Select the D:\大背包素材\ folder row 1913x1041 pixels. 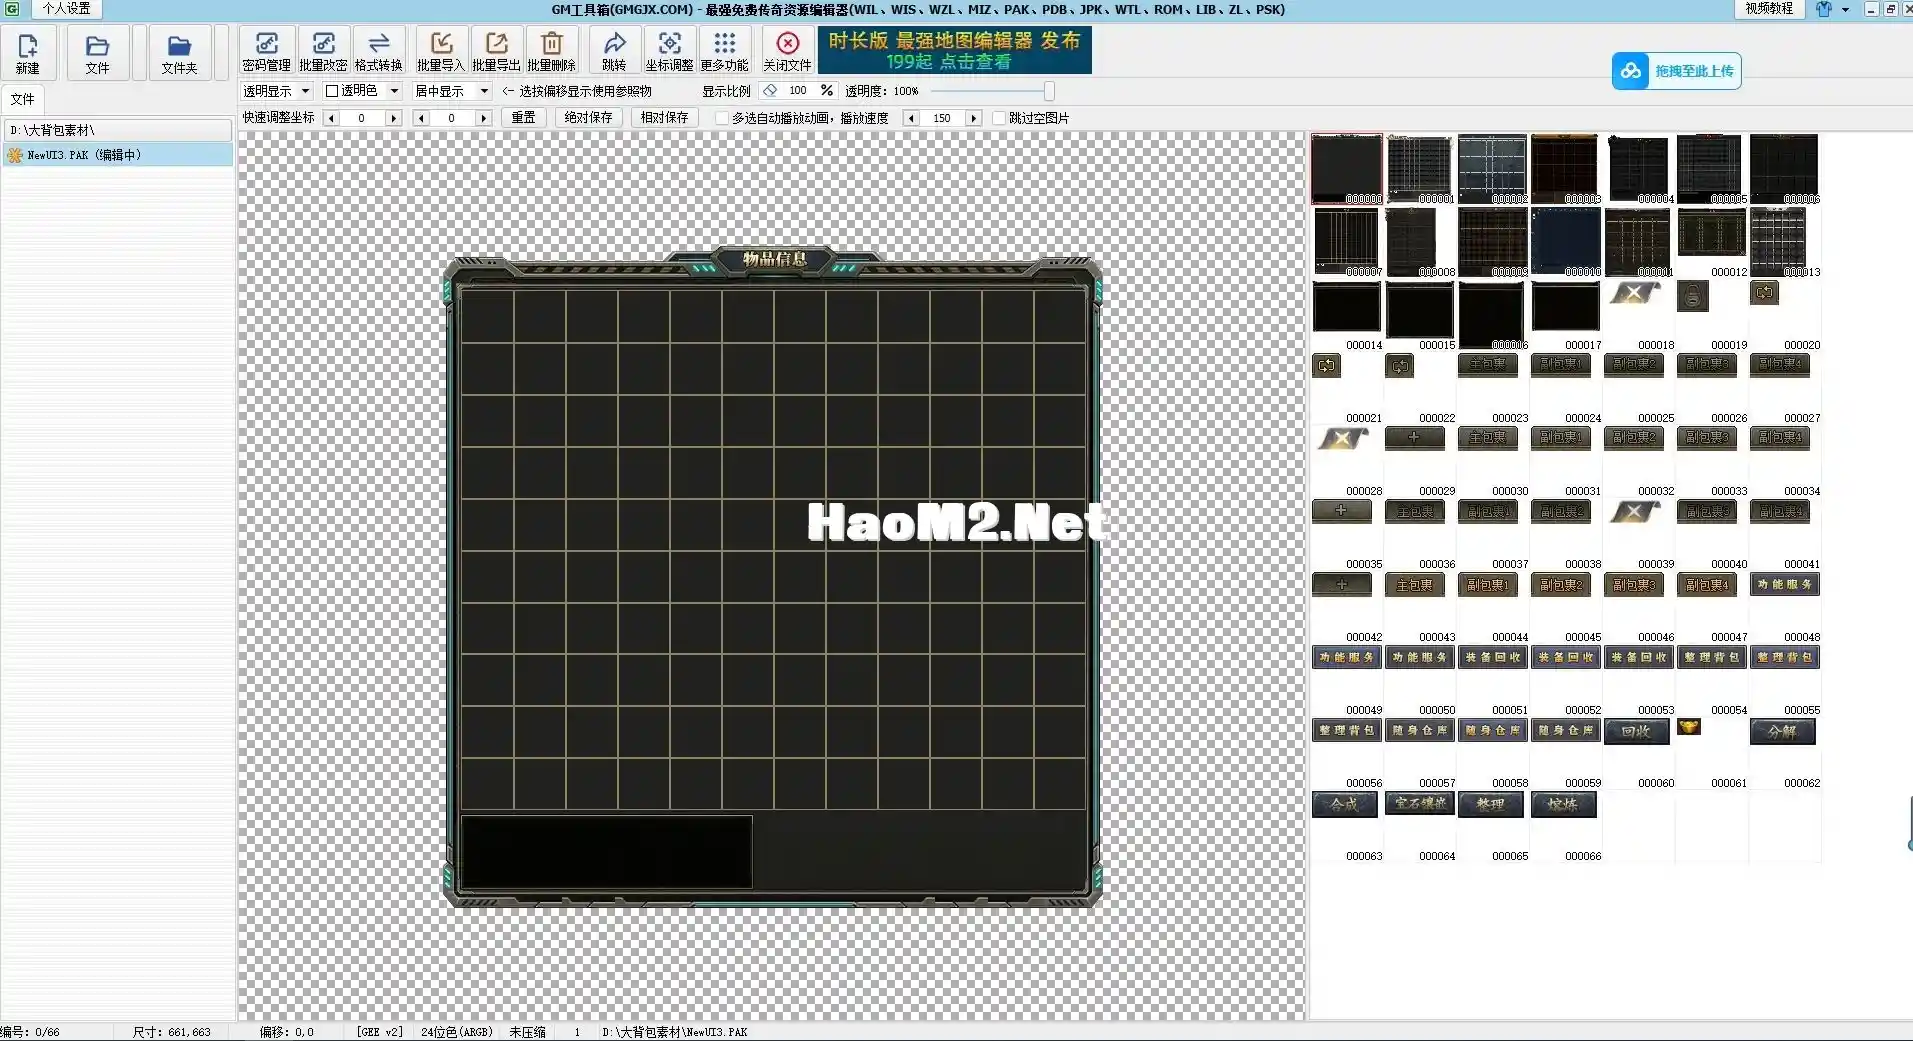tap(118, 130)
